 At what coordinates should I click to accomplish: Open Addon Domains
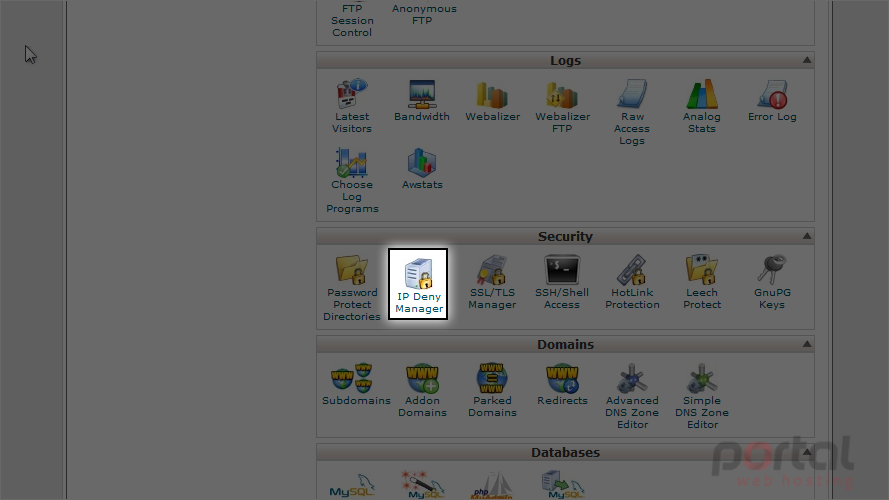click(x=422, y=391)
